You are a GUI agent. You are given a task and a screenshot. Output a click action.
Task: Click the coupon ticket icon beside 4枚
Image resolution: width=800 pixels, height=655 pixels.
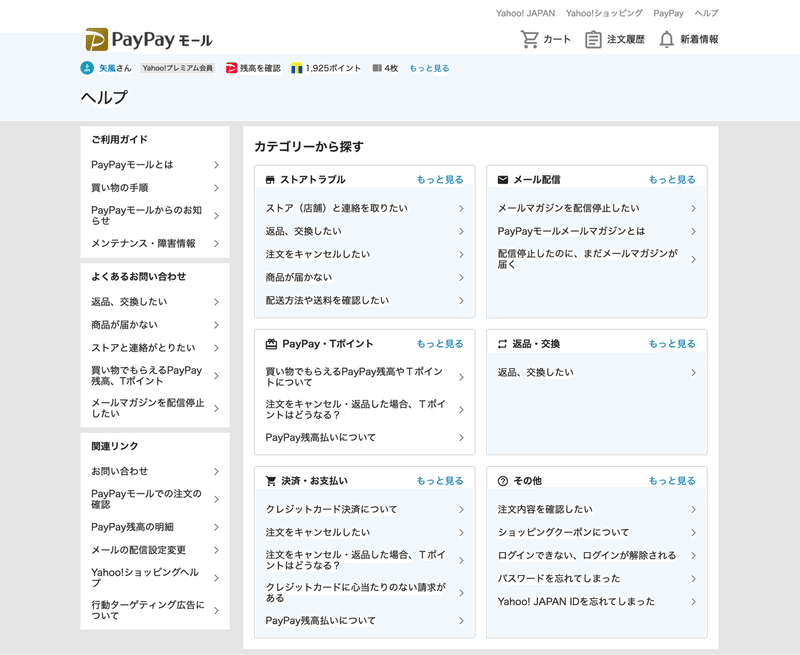point(377,68)
